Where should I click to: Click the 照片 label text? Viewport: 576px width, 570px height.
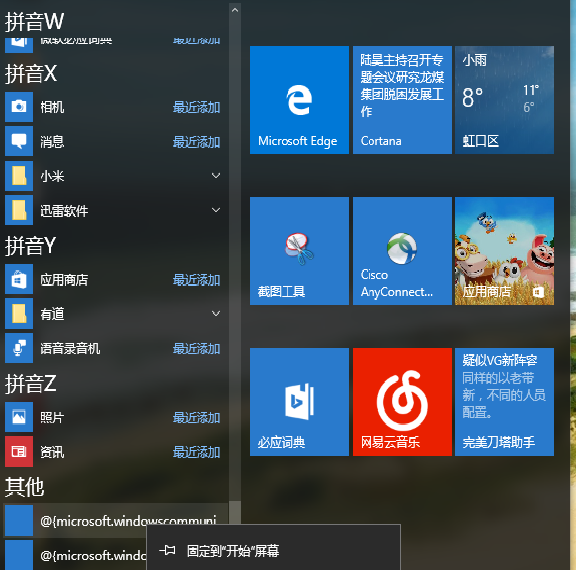click(x=52, y=418)
